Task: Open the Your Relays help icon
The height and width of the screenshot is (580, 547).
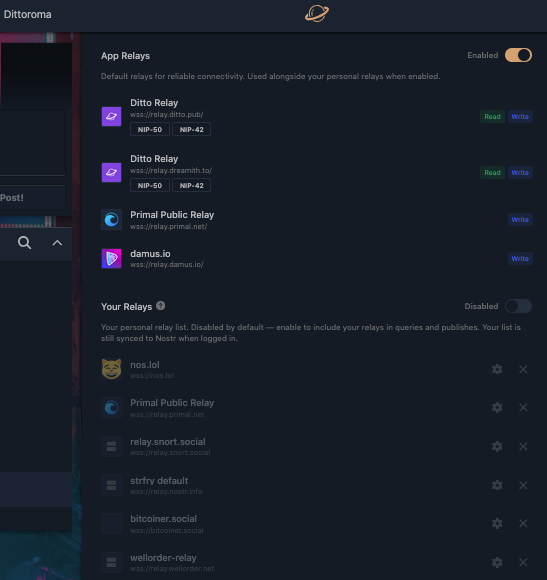Action: click(161, 306)
